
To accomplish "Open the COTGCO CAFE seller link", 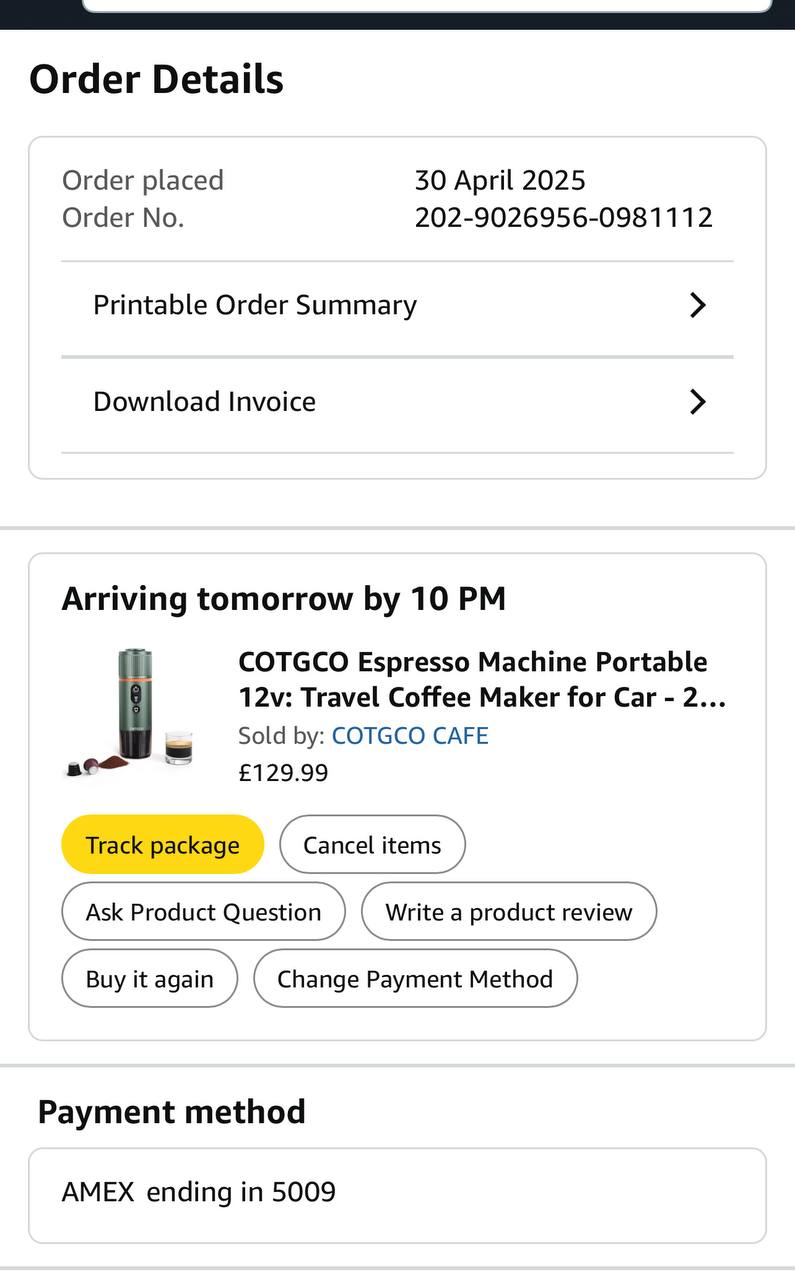I will [x=410, y=736].
